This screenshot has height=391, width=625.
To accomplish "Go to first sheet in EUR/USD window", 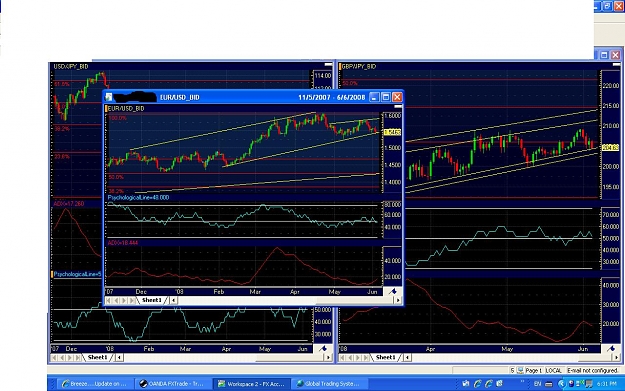I will coord(109,301).
